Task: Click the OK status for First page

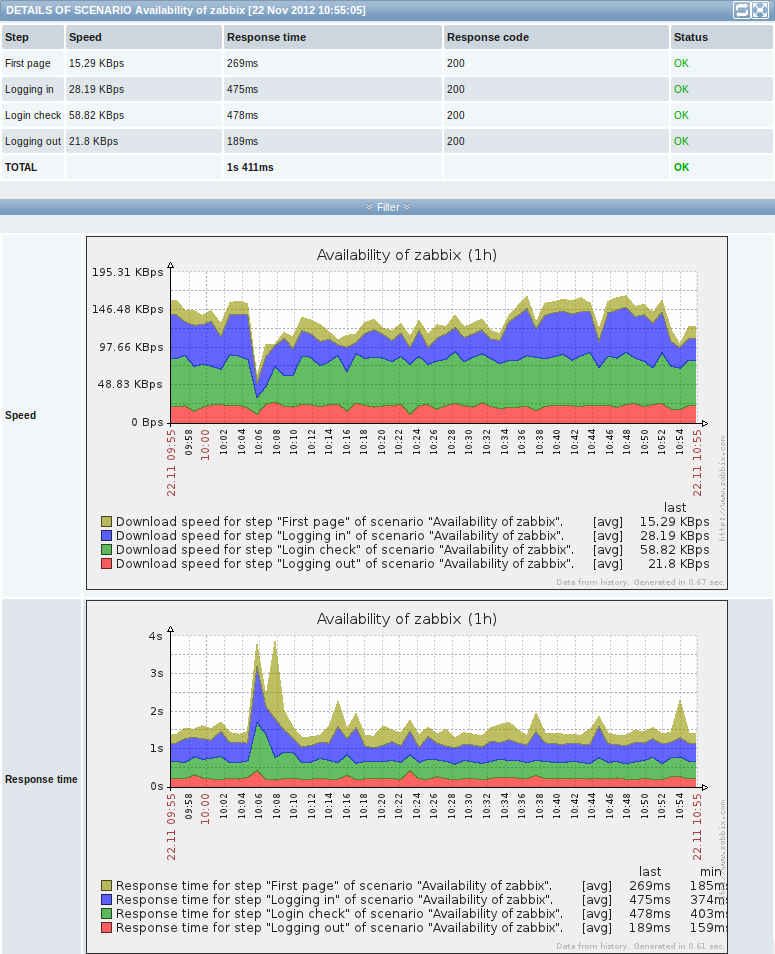Action: coord(681,63)
